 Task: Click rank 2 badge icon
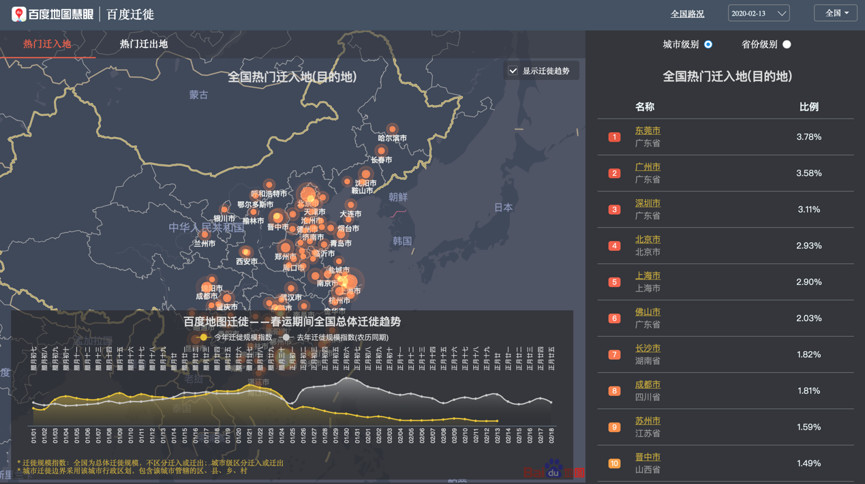click(x=614, y=173)
